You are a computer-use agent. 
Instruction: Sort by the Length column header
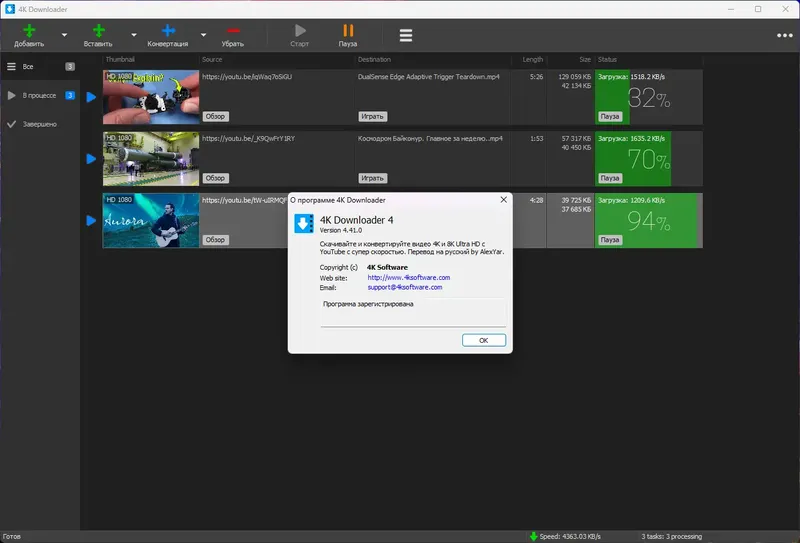(x=533, y=59)
